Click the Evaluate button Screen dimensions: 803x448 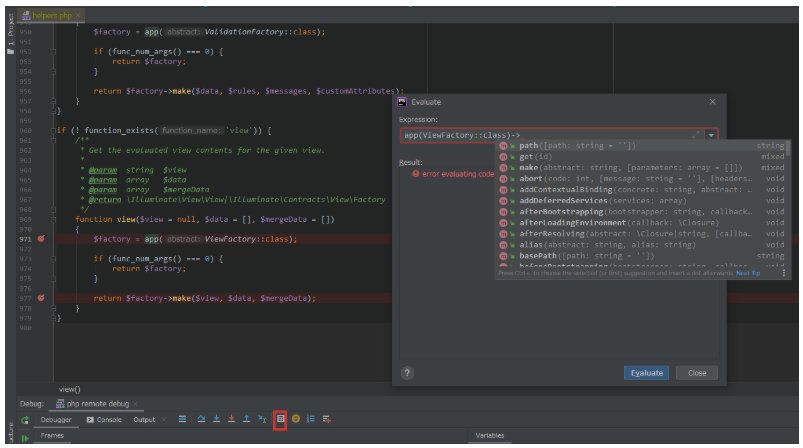[647, 373]
